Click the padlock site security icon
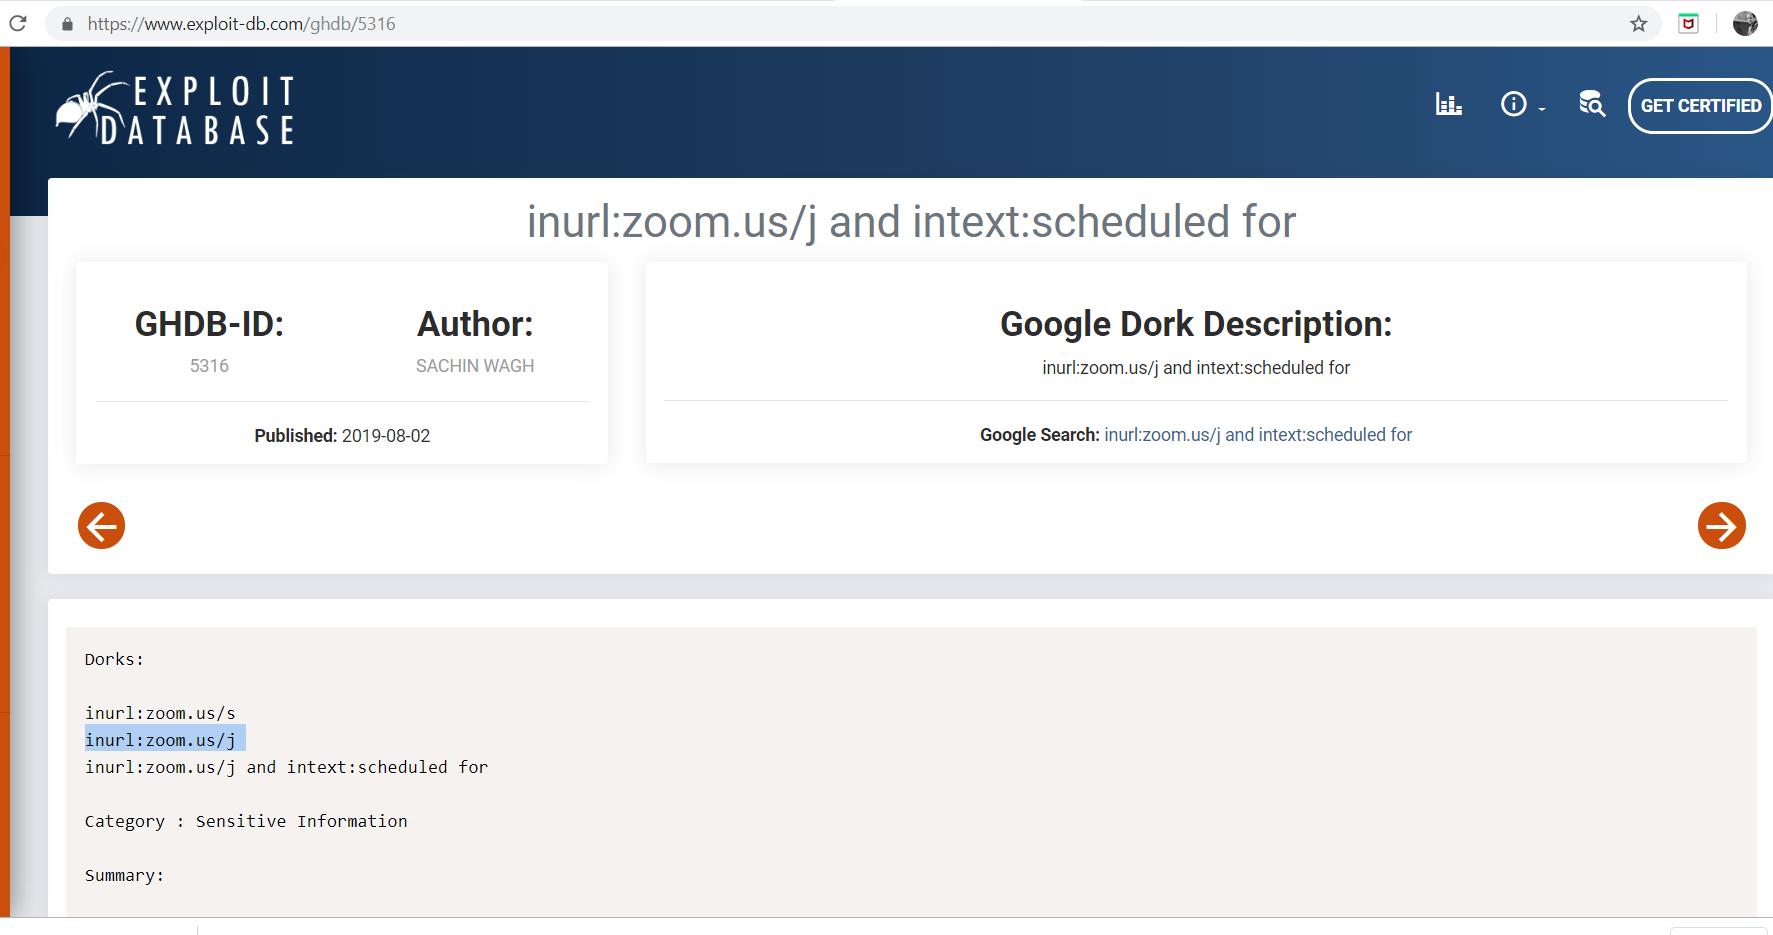1773x935 pixels. [x=67, y=24]
